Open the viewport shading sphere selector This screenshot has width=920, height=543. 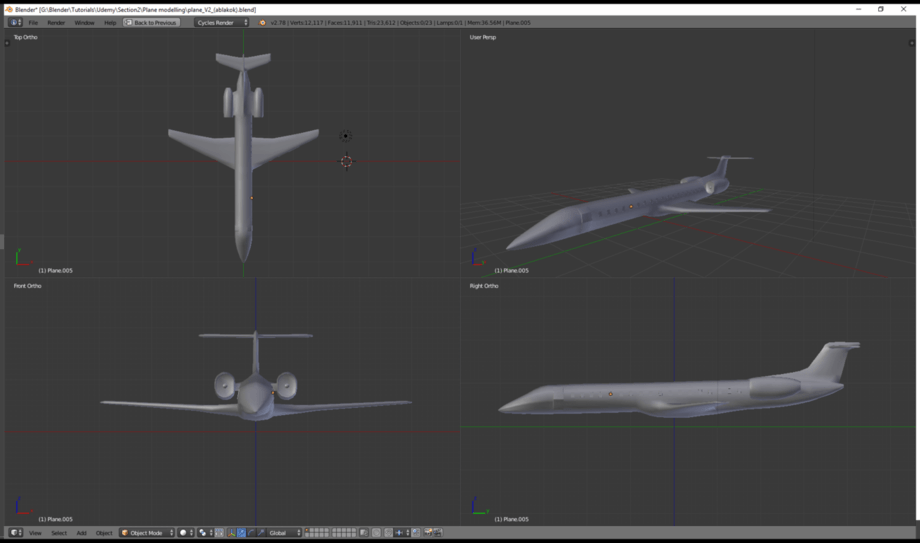coord(186,532)
